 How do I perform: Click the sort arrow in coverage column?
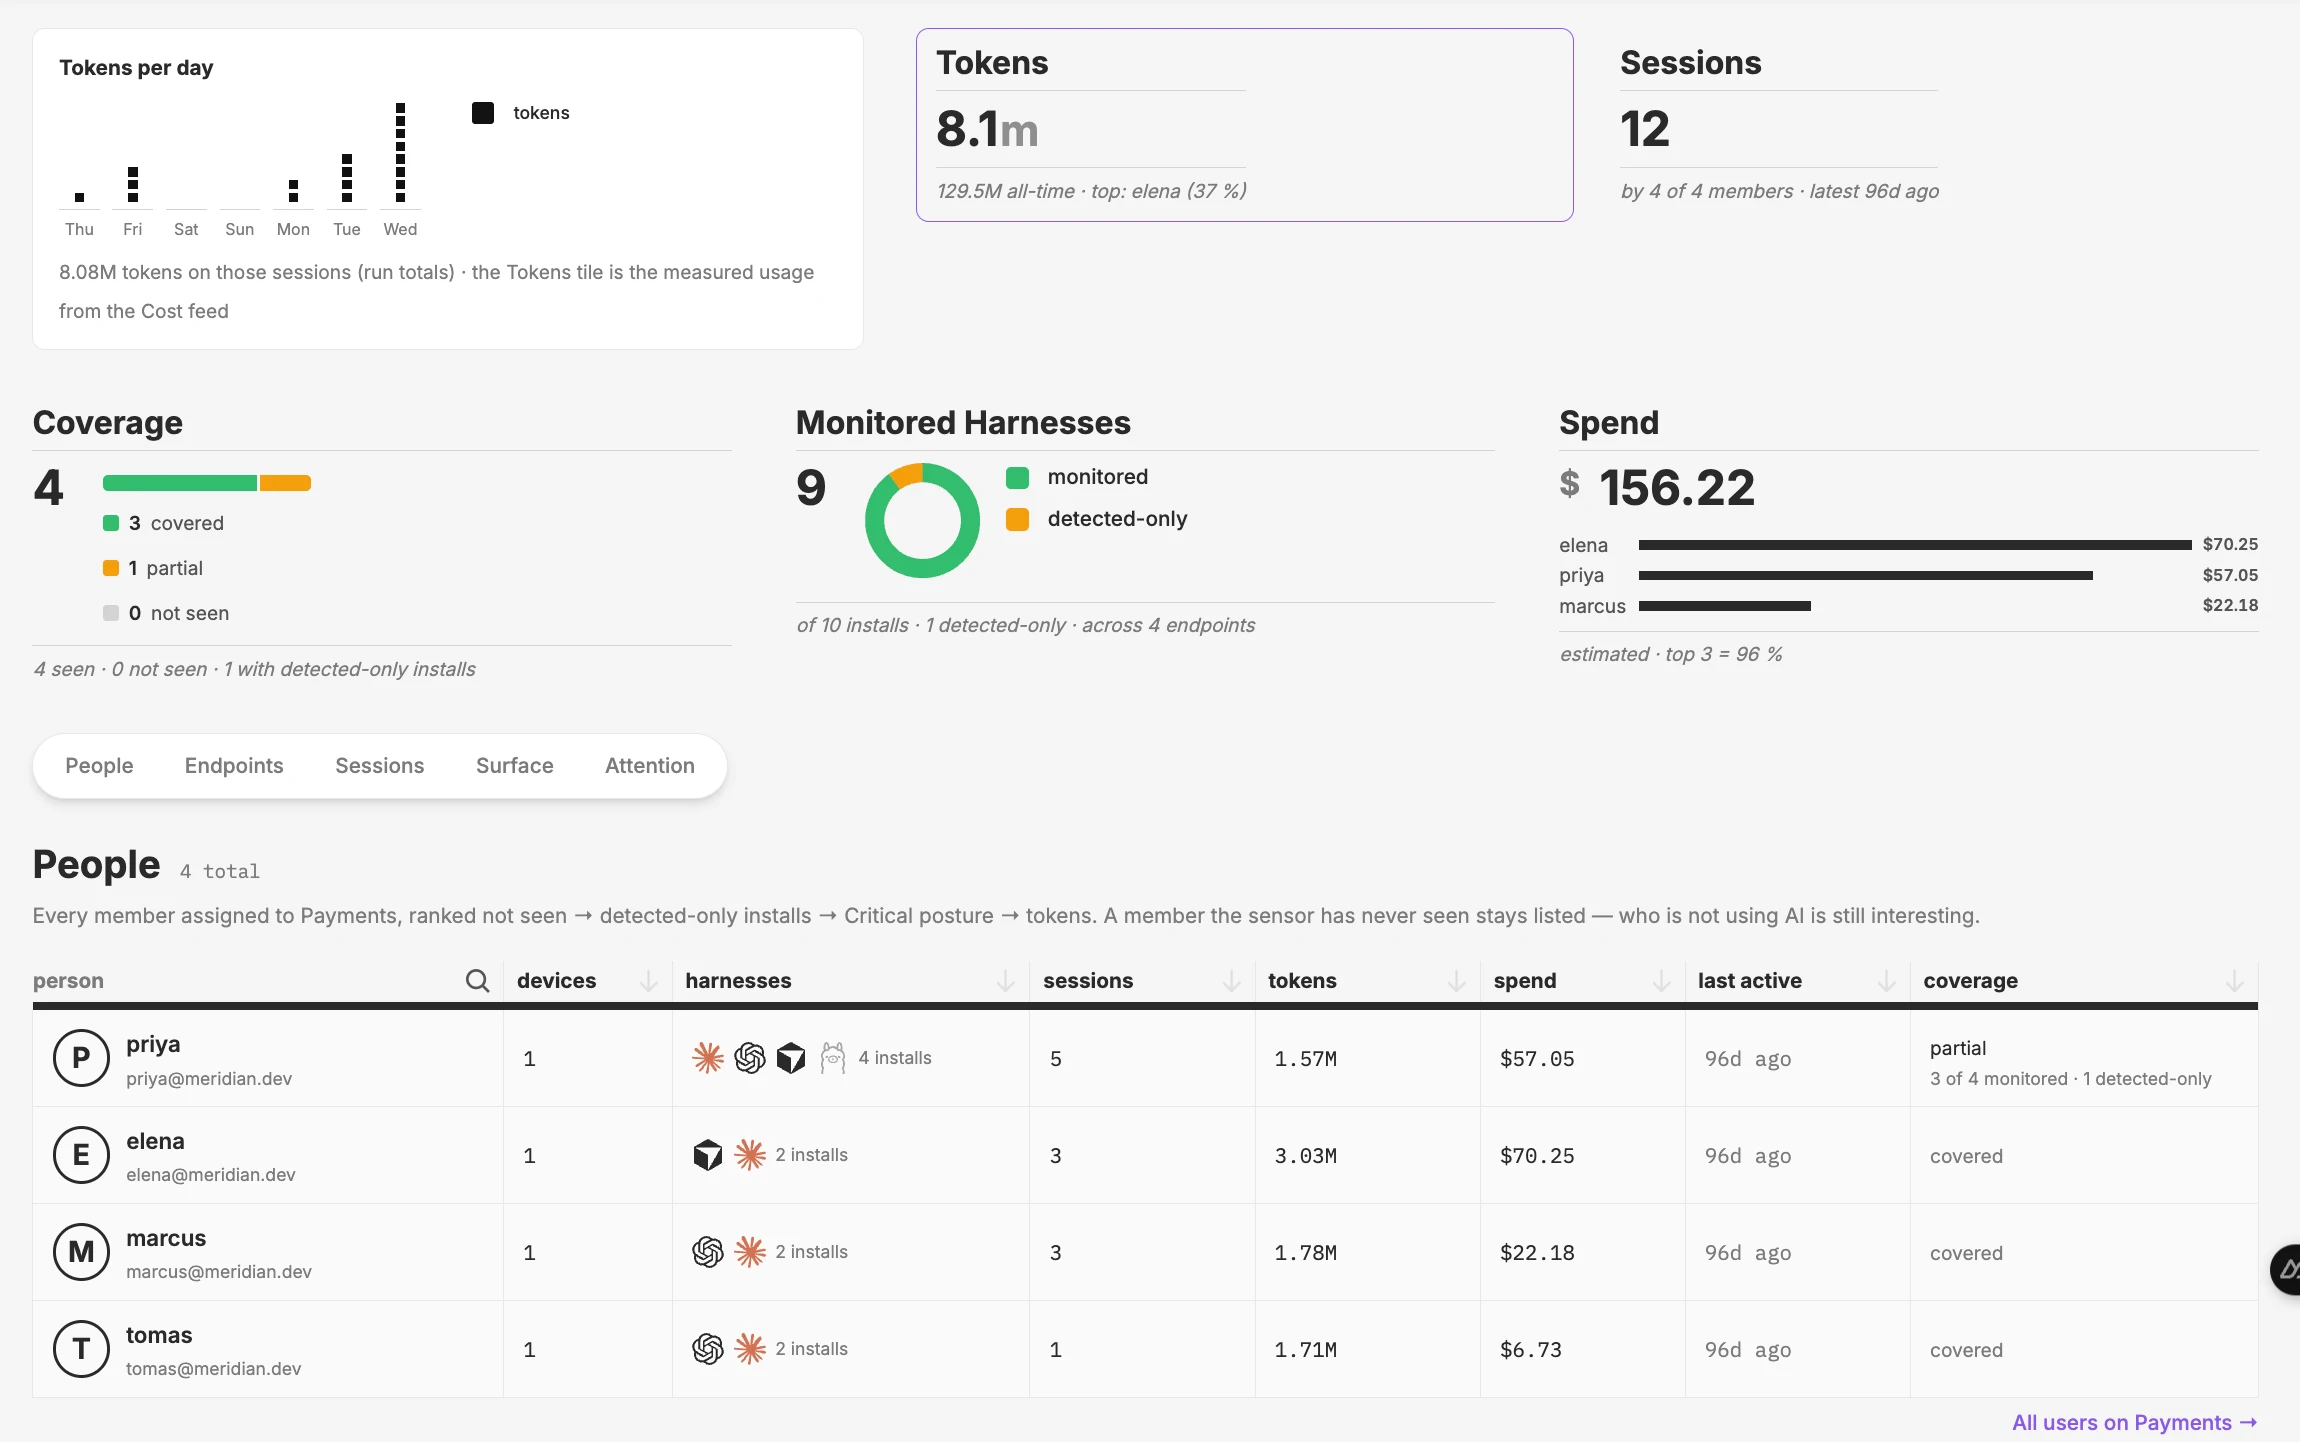click(x=2235, y=981)
